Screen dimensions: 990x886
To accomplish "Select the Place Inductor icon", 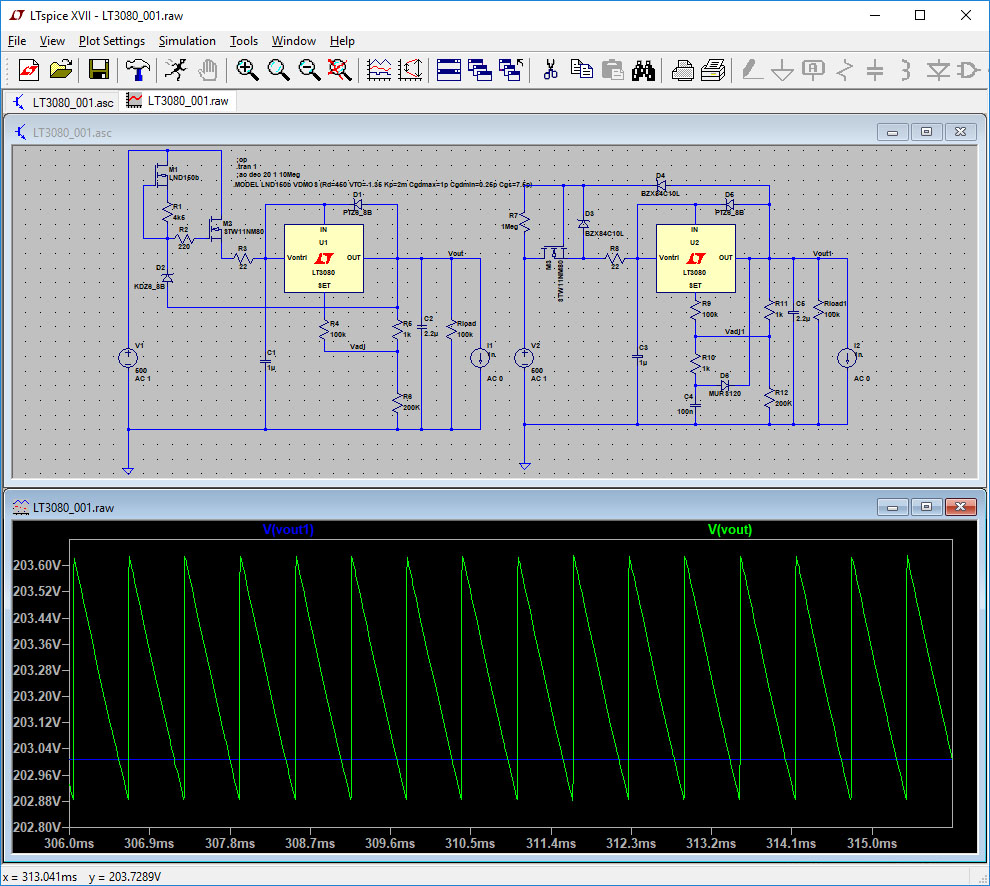I will click(x=906, y=69).
